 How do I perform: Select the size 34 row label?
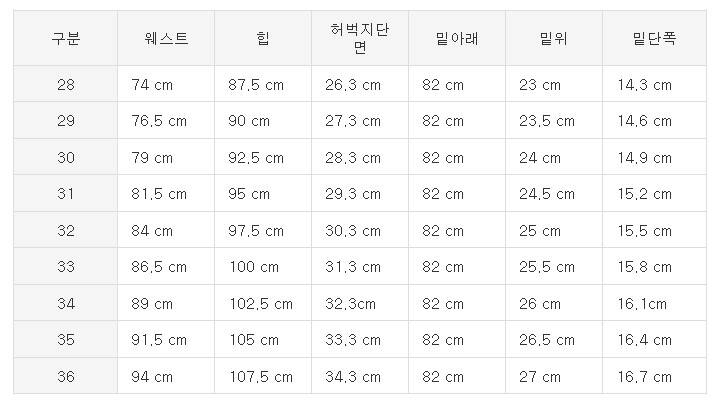coord(66,303)
